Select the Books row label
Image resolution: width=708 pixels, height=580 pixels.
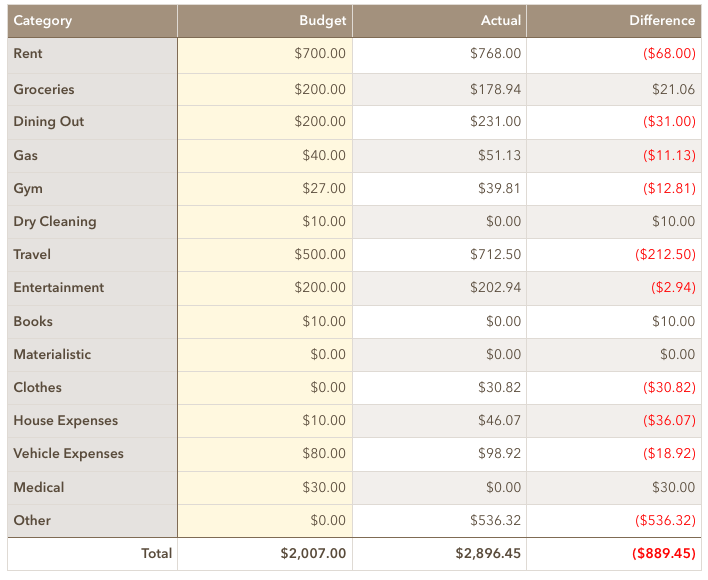tap(93, 322)
